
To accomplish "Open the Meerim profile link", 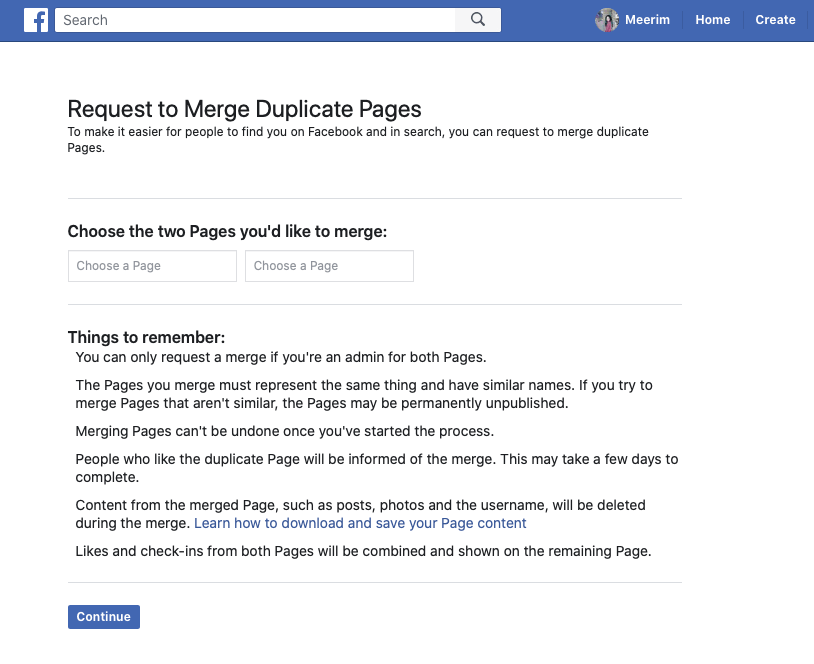I will [647, 20].
